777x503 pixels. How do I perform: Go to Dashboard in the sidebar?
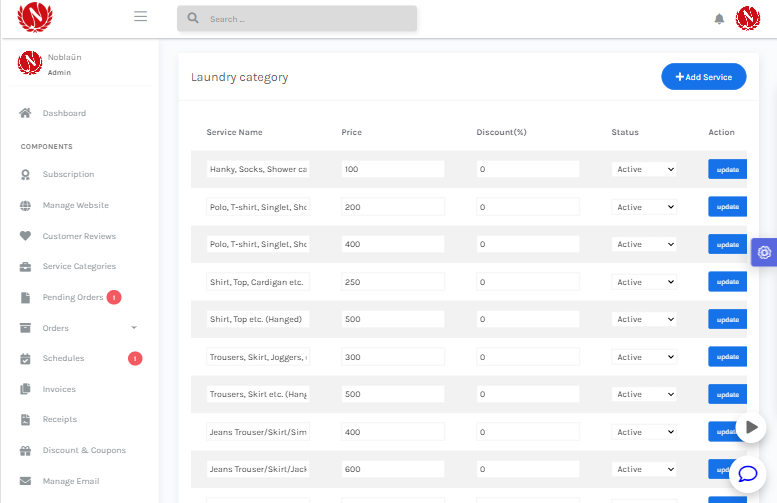64,113
